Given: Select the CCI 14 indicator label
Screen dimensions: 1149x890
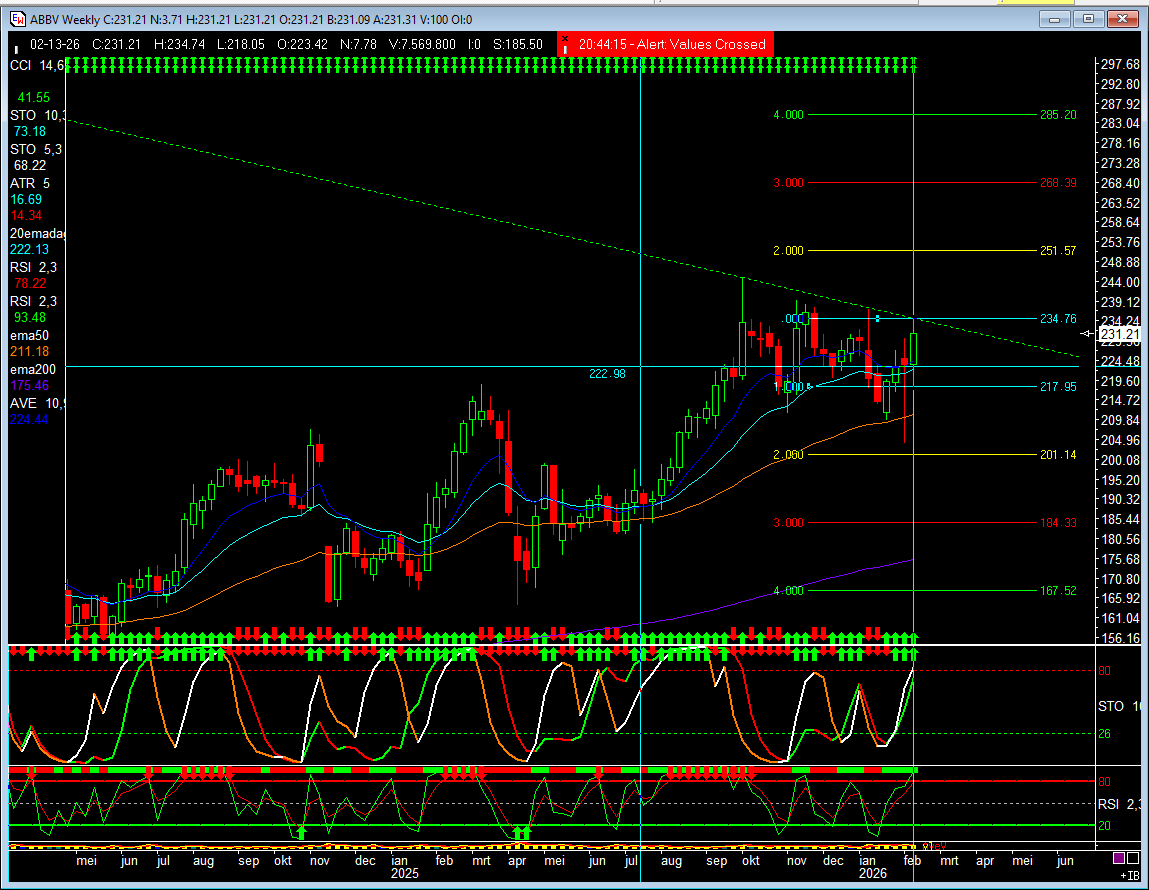Looking at the screenshot, I should [x=36, y=65].
